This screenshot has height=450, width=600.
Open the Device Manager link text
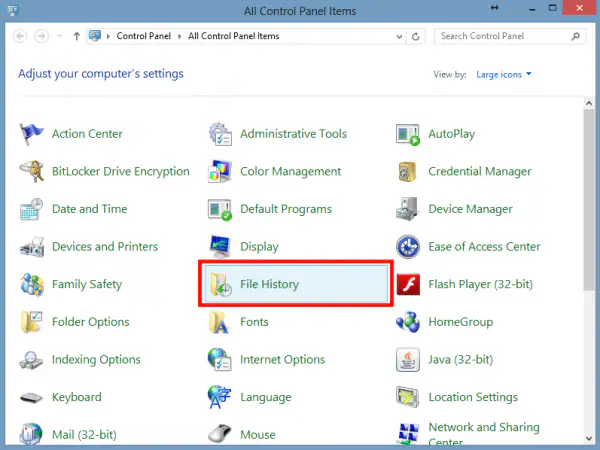tap(470, 209)
